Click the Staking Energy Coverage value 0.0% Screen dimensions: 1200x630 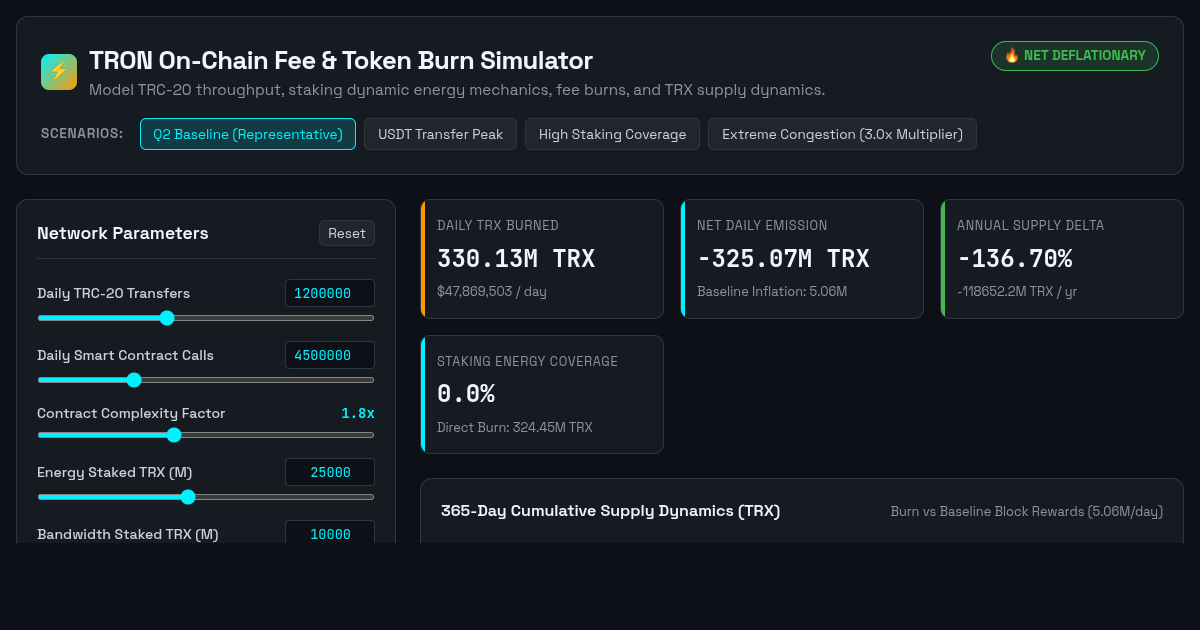pyautogui.click(x=466, y=394)
